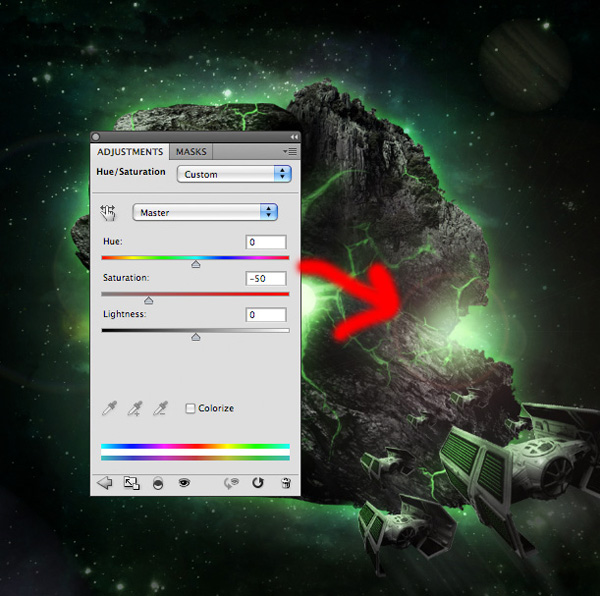Viewport: 600px width, 596px height.
Task: Click the first eyedropper tool
Action: point(109,408)
